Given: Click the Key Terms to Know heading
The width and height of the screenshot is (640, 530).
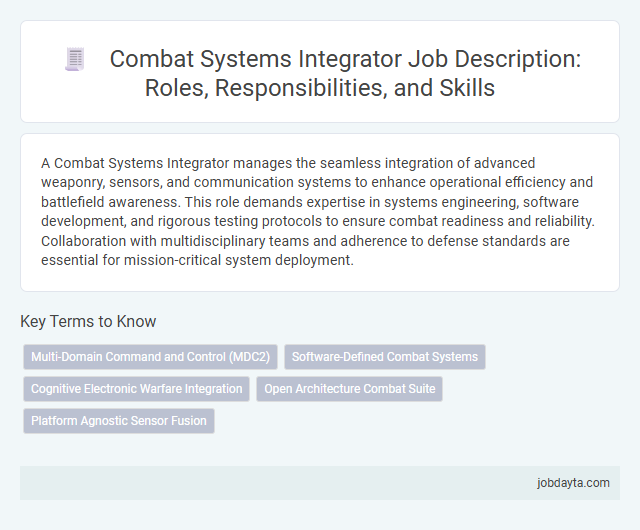Looking at the screenshot, I should [88, 321].
